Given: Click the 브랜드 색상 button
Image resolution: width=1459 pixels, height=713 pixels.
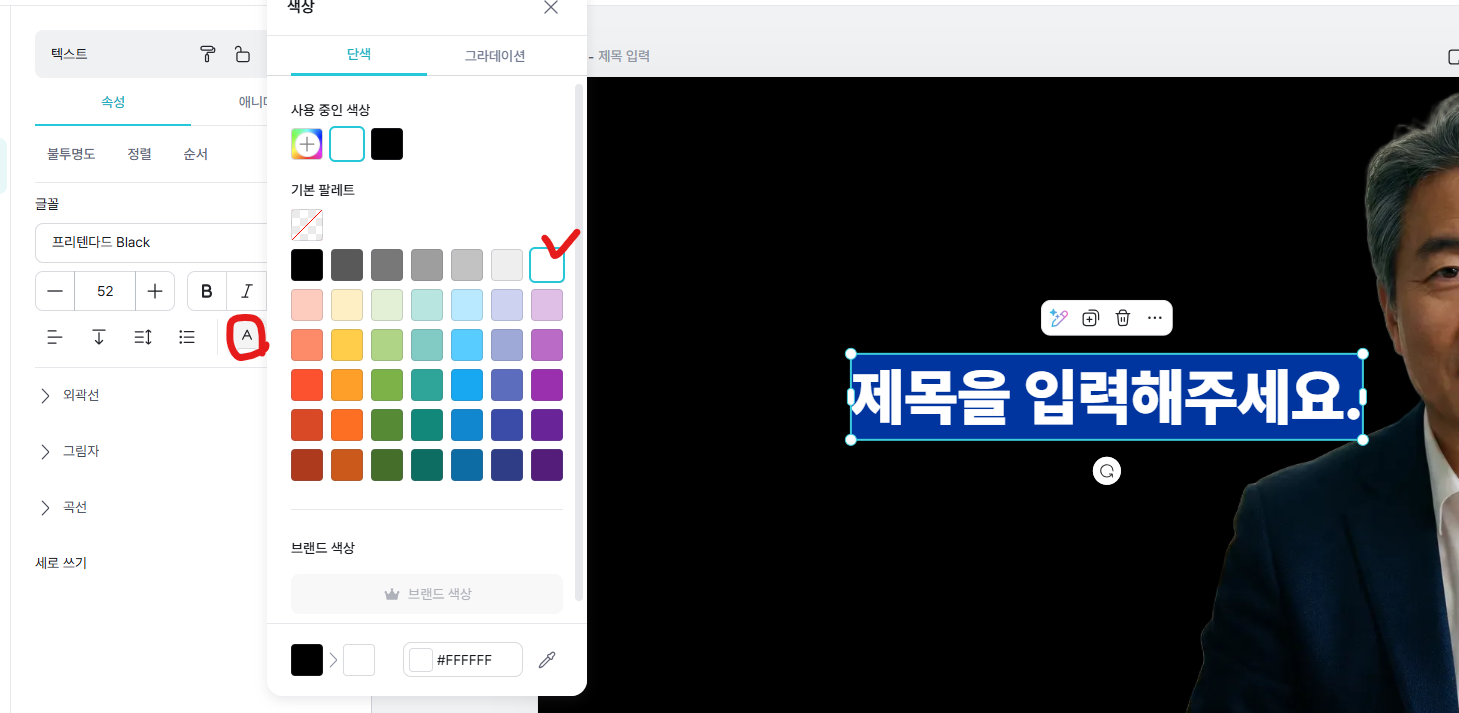Looking at the screenshot, I should 426,593.
